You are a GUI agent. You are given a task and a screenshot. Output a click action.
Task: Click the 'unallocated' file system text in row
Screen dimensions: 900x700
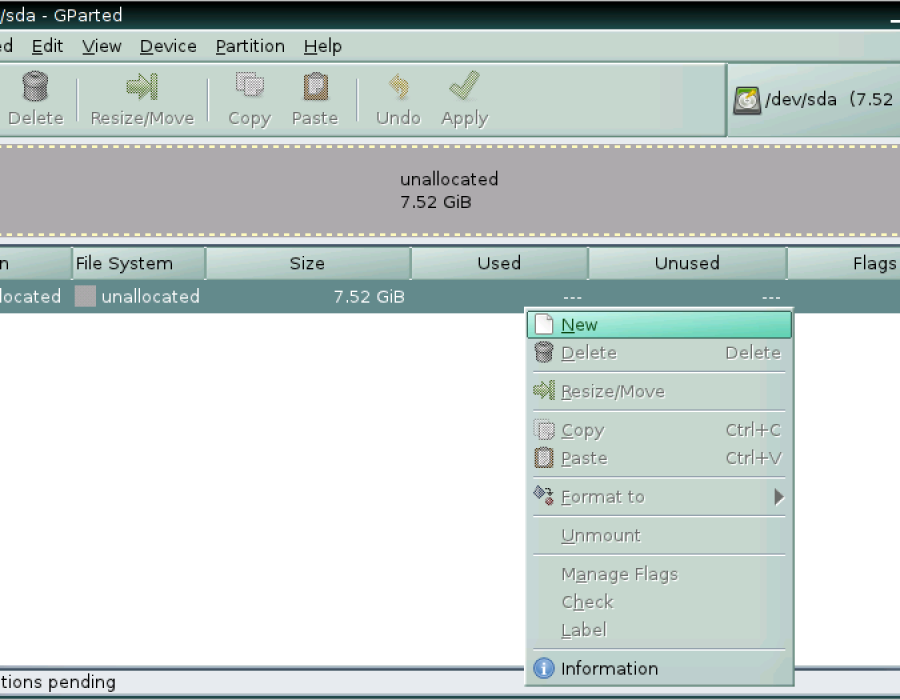[x=150, y=297]
